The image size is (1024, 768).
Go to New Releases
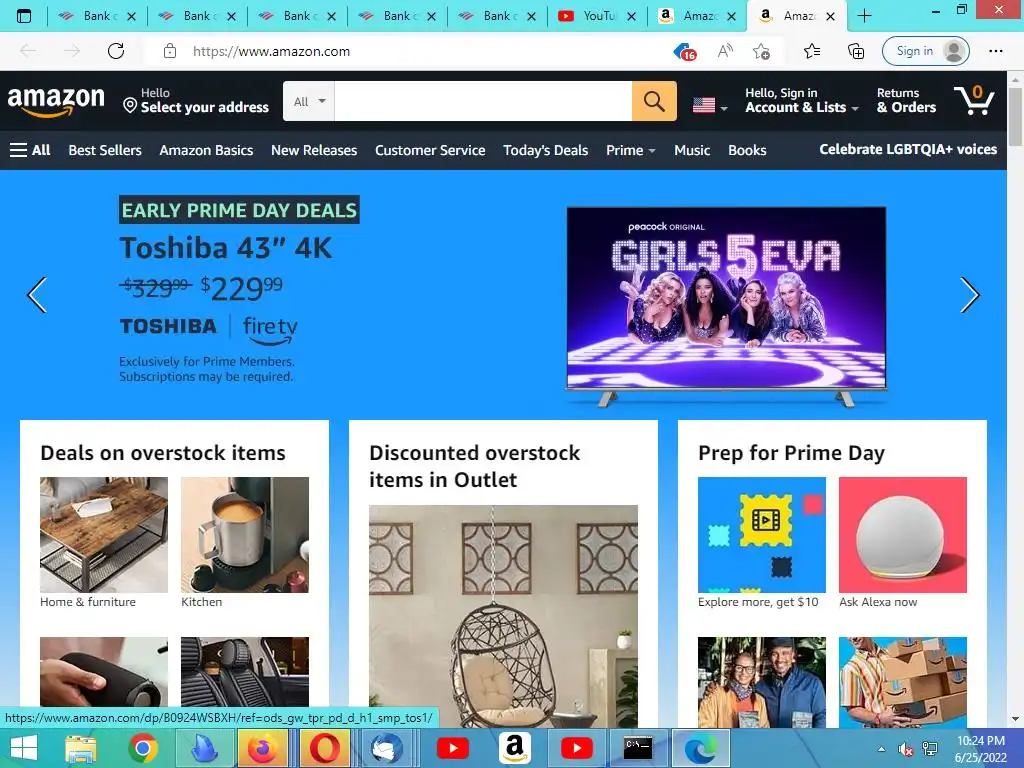(314, 150)
